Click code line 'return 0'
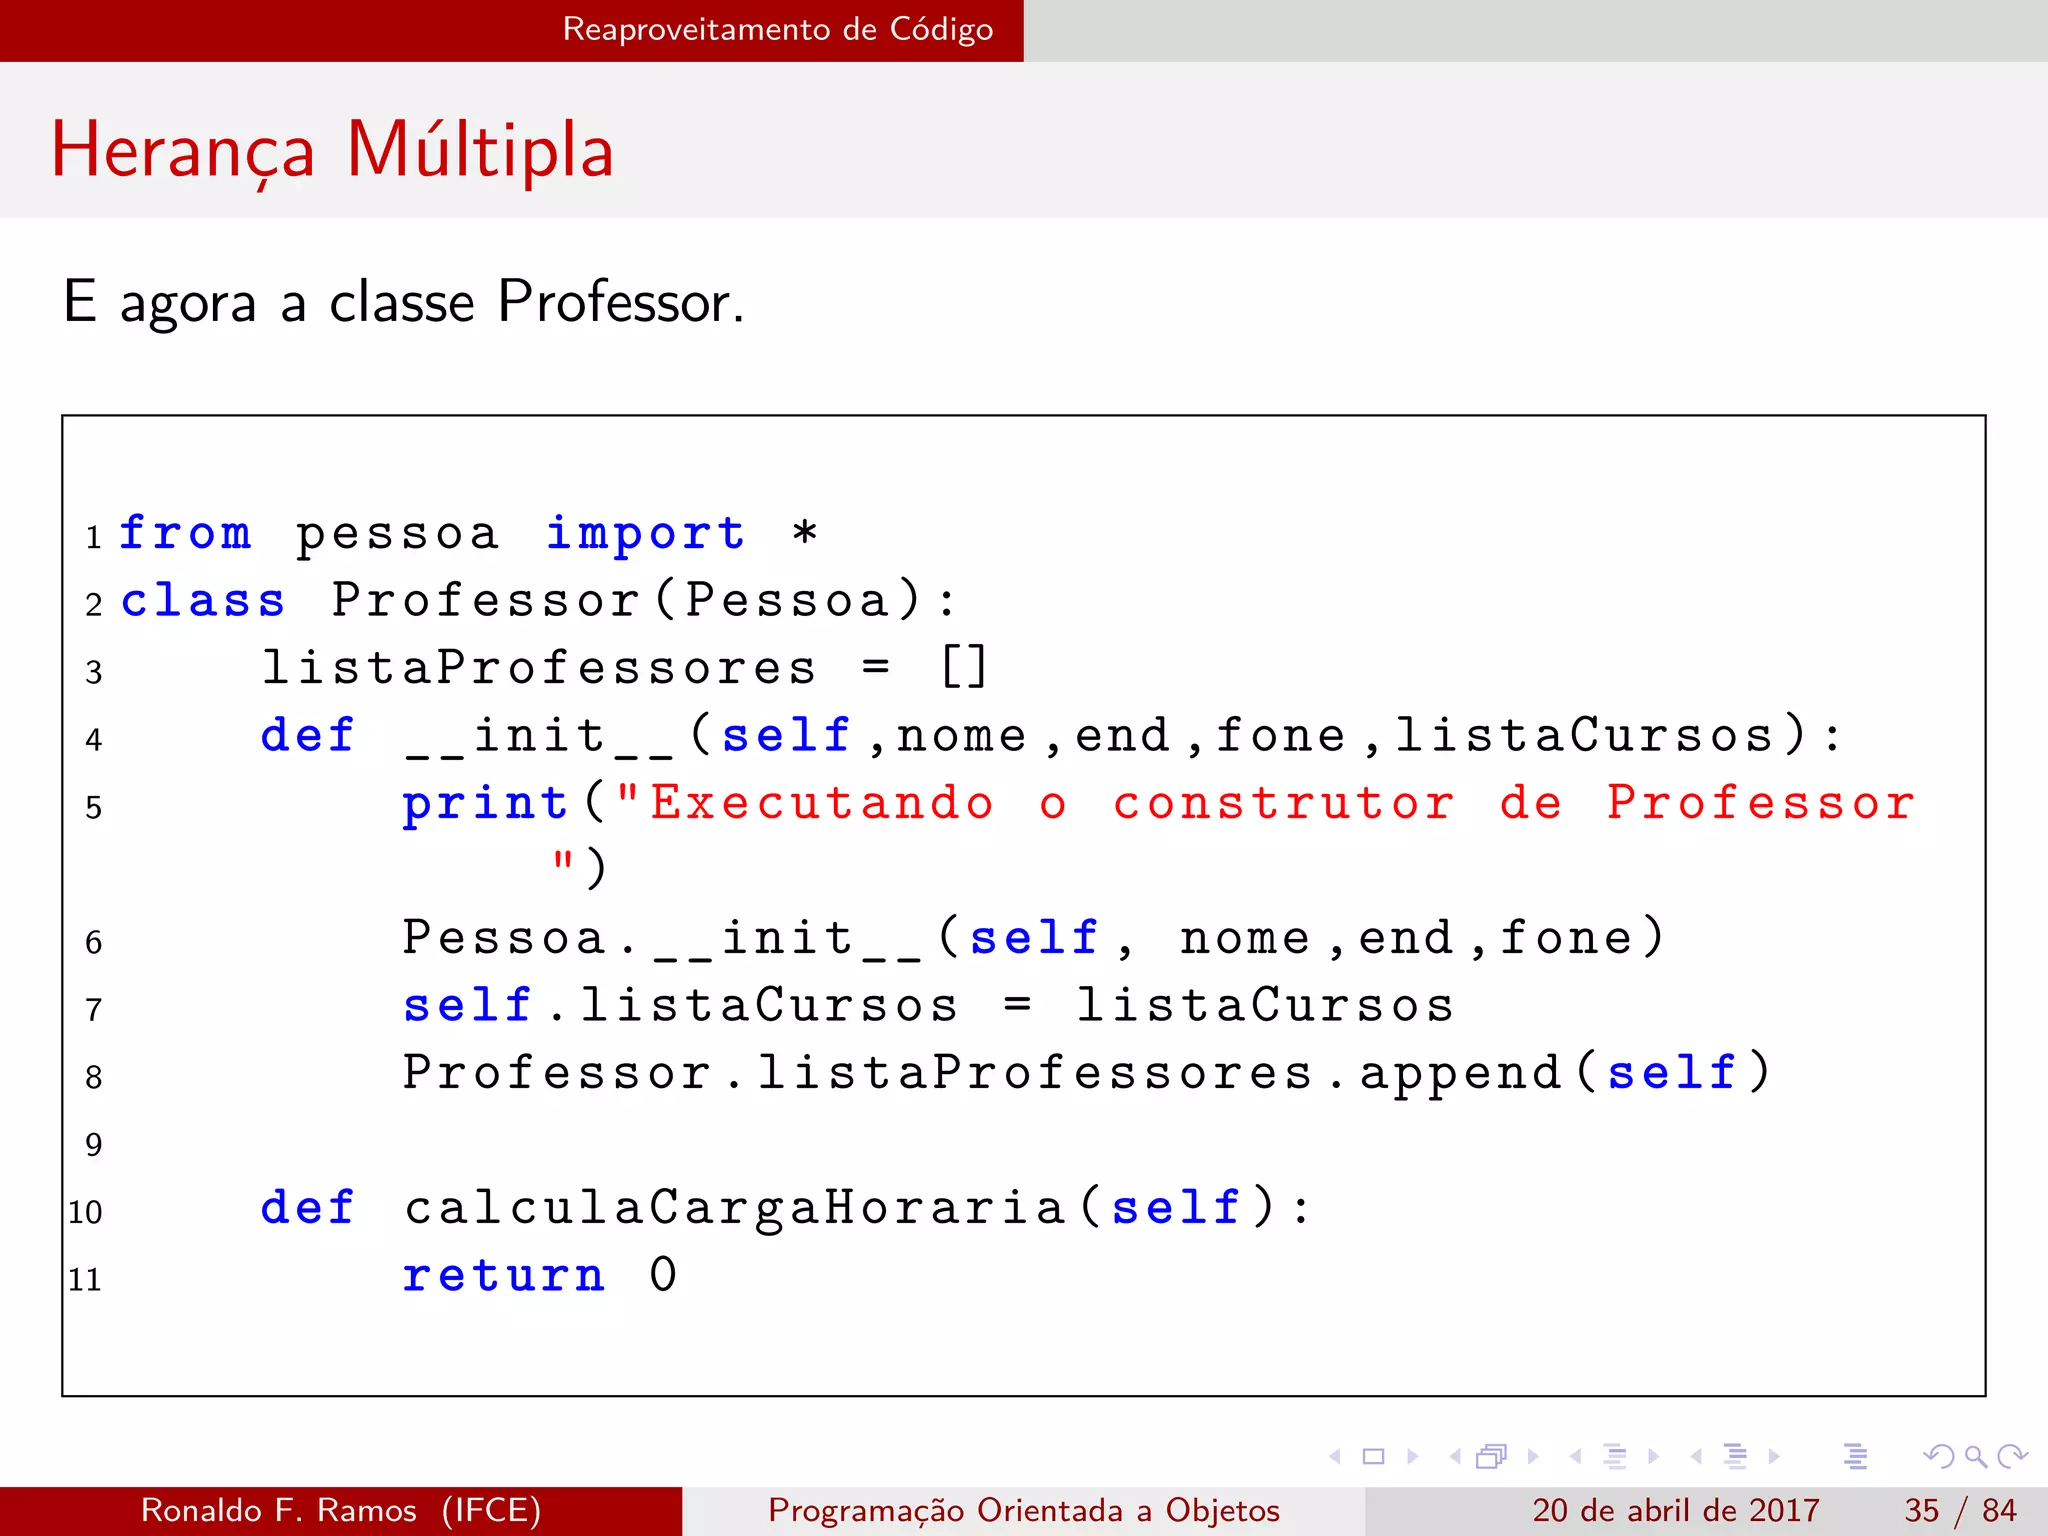Viewport: 2048px width, 1536px height. [x=540, y=1275]
